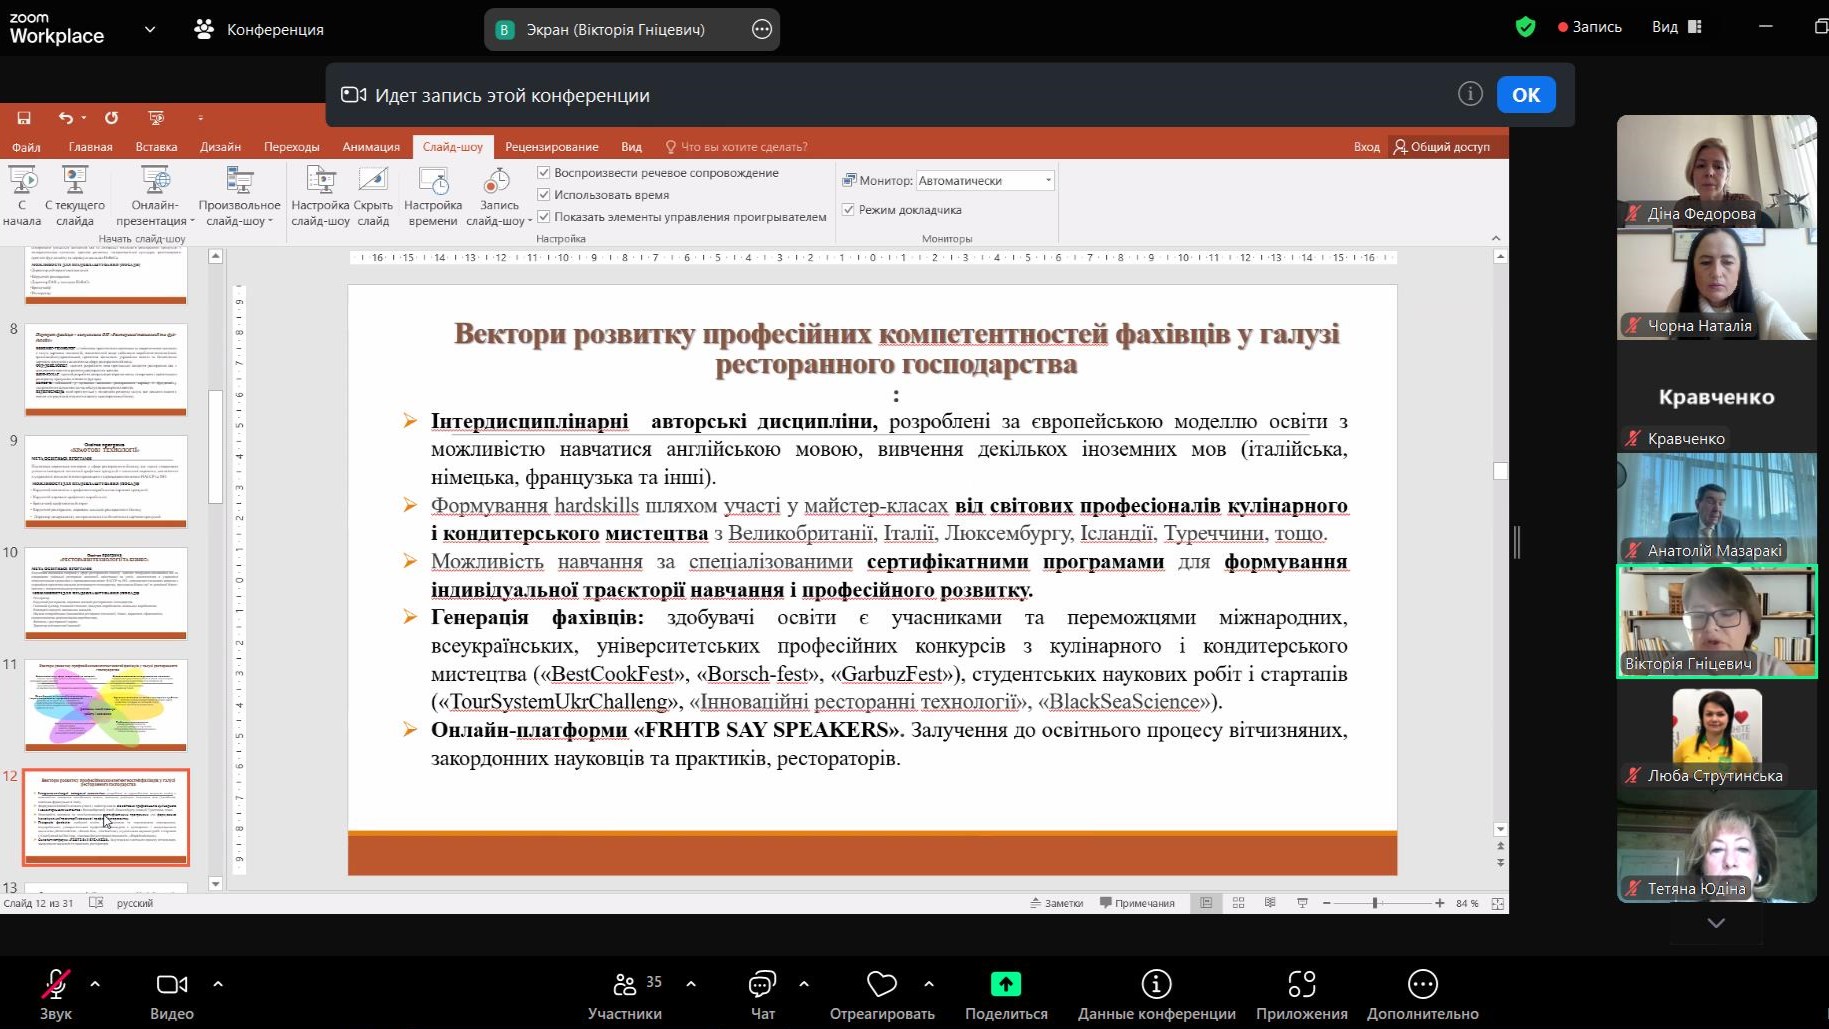Expand more participants chevron below Тетяна Юдіна
This screenshot has width=1829, height=1029.
coord(1716,923)
